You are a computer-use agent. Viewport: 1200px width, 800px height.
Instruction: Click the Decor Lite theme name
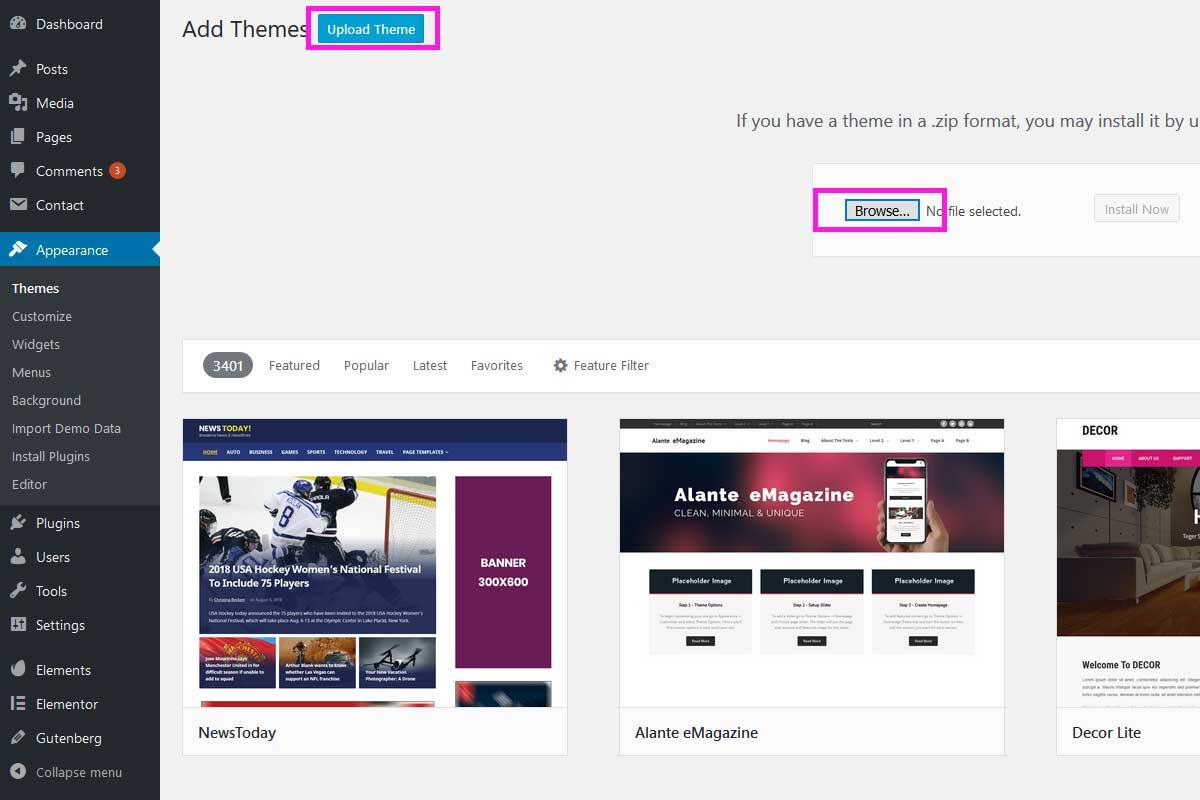click(x=1106, y=733)
